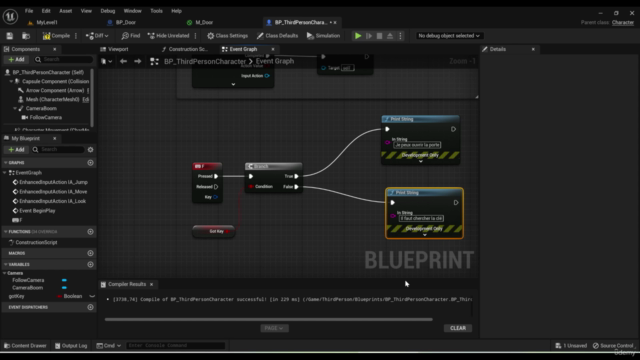
Task: Open My Blueprint settings gear
Action: coord(91,150)
